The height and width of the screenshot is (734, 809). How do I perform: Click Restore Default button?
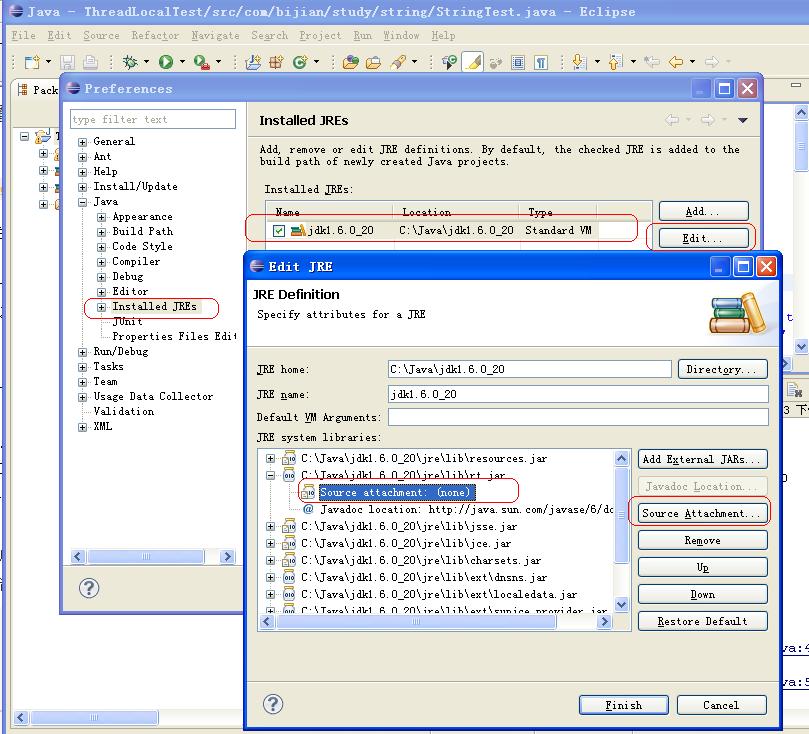point(702,621)
